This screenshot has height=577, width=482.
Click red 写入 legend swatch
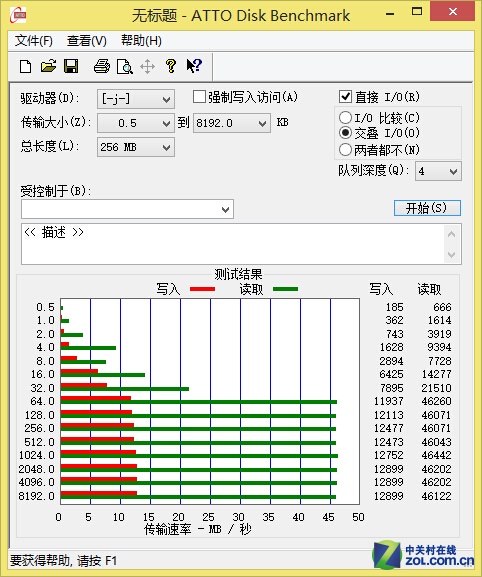point(202,289)
